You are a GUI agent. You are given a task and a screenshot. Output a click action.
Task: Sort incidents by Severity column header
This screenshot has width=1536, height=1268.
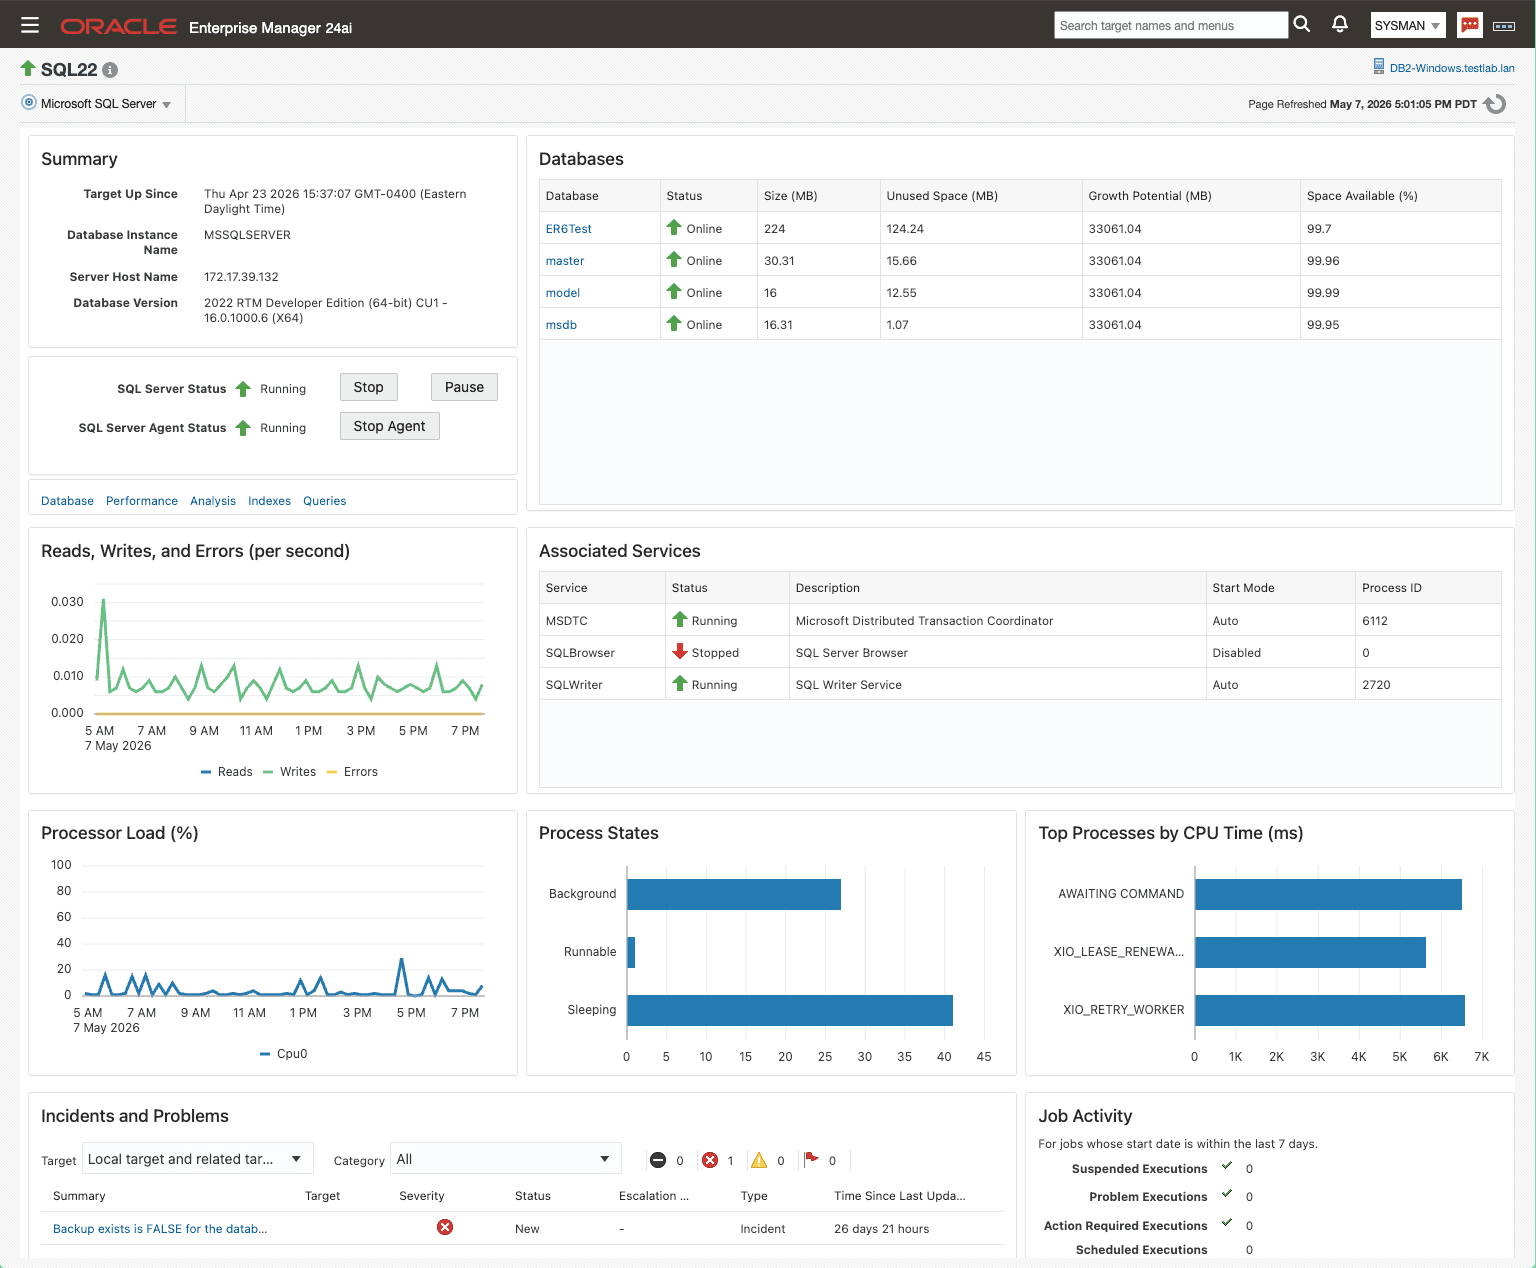(x=422, y=1196)
